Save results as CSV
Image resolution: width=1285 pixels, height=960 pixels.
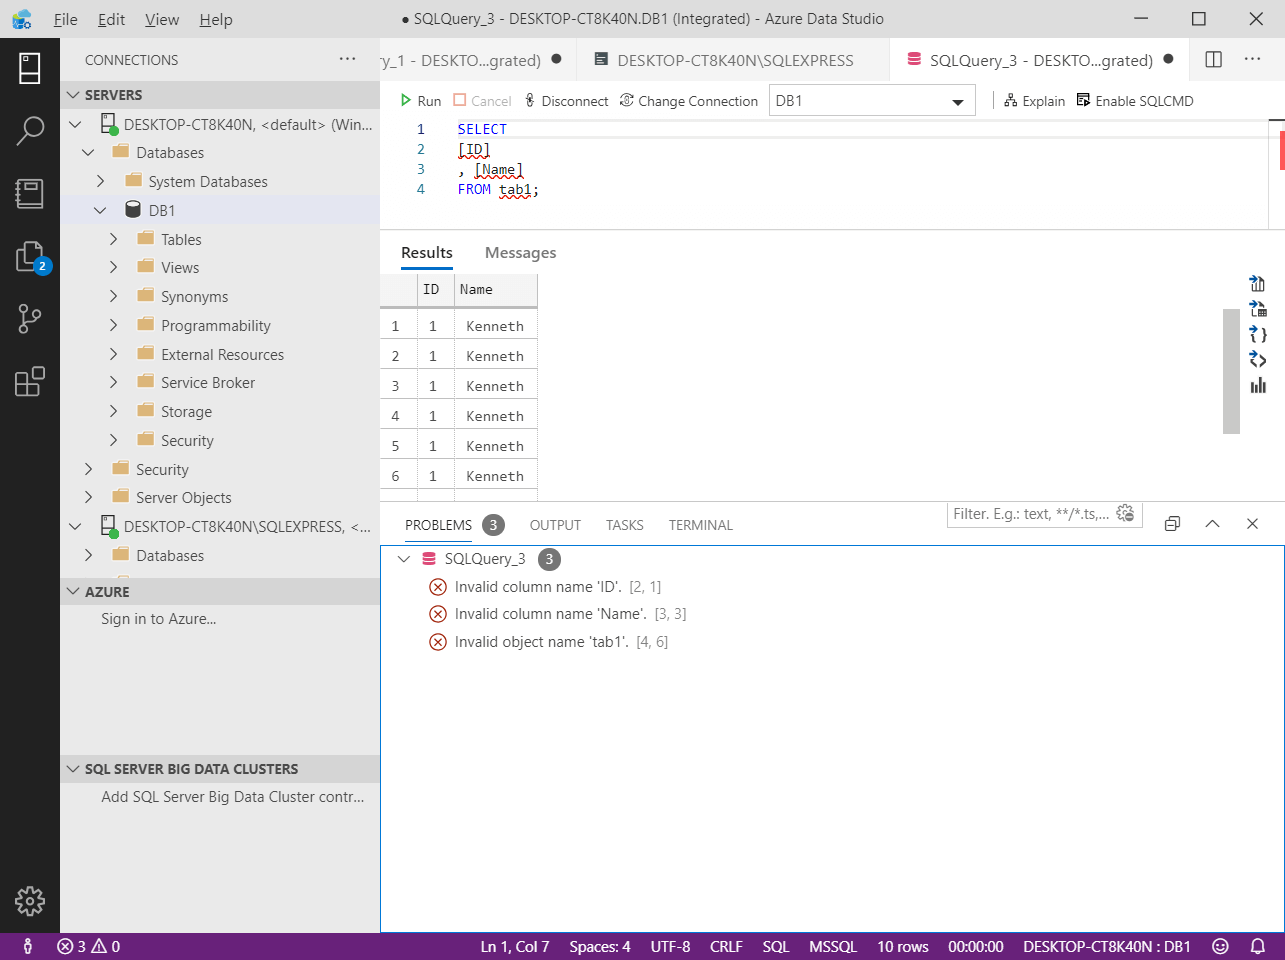pyautogui.click(x=1258, y=284)
